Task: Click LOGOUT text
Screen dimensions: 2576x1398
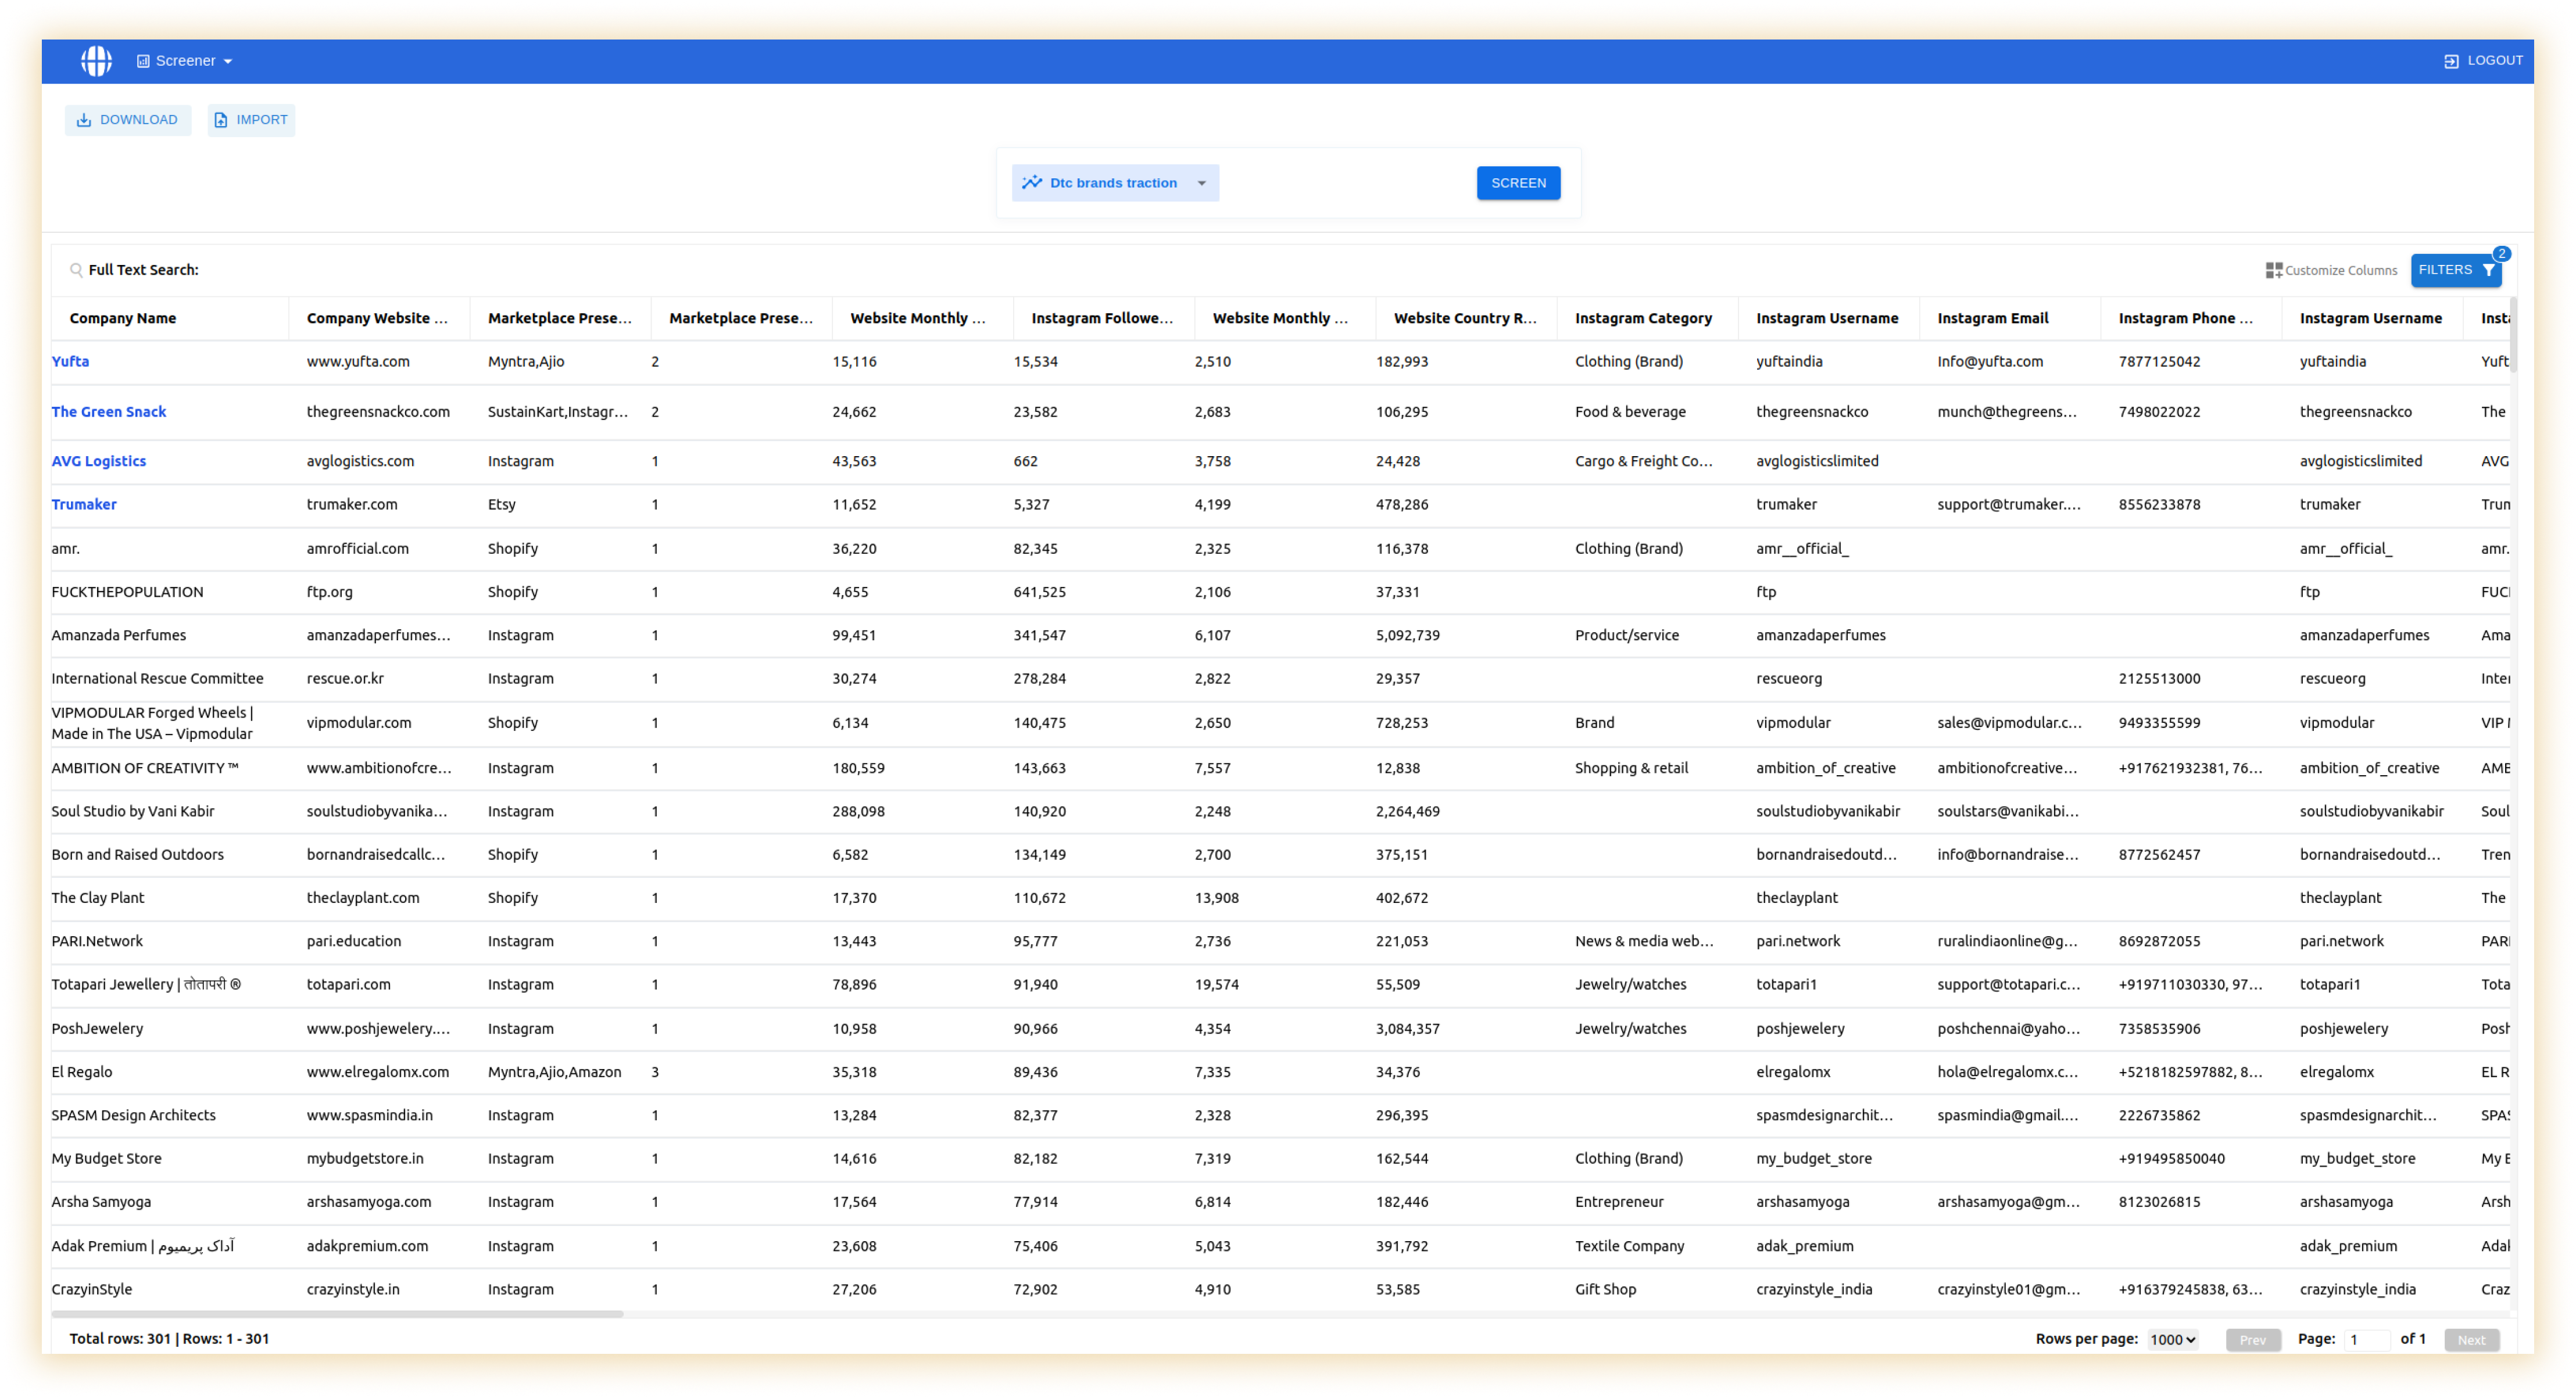Action: tap(2494, 60)
